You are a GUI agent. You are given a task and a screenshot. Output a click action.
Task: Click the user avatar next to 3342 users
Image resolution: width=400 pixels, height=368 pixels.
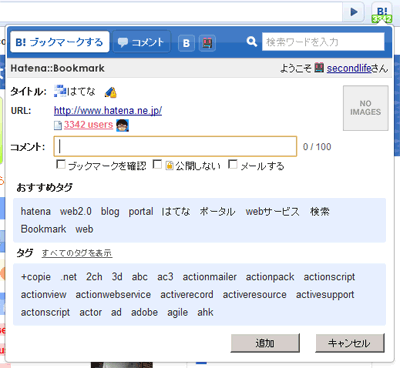coord(122,125)
